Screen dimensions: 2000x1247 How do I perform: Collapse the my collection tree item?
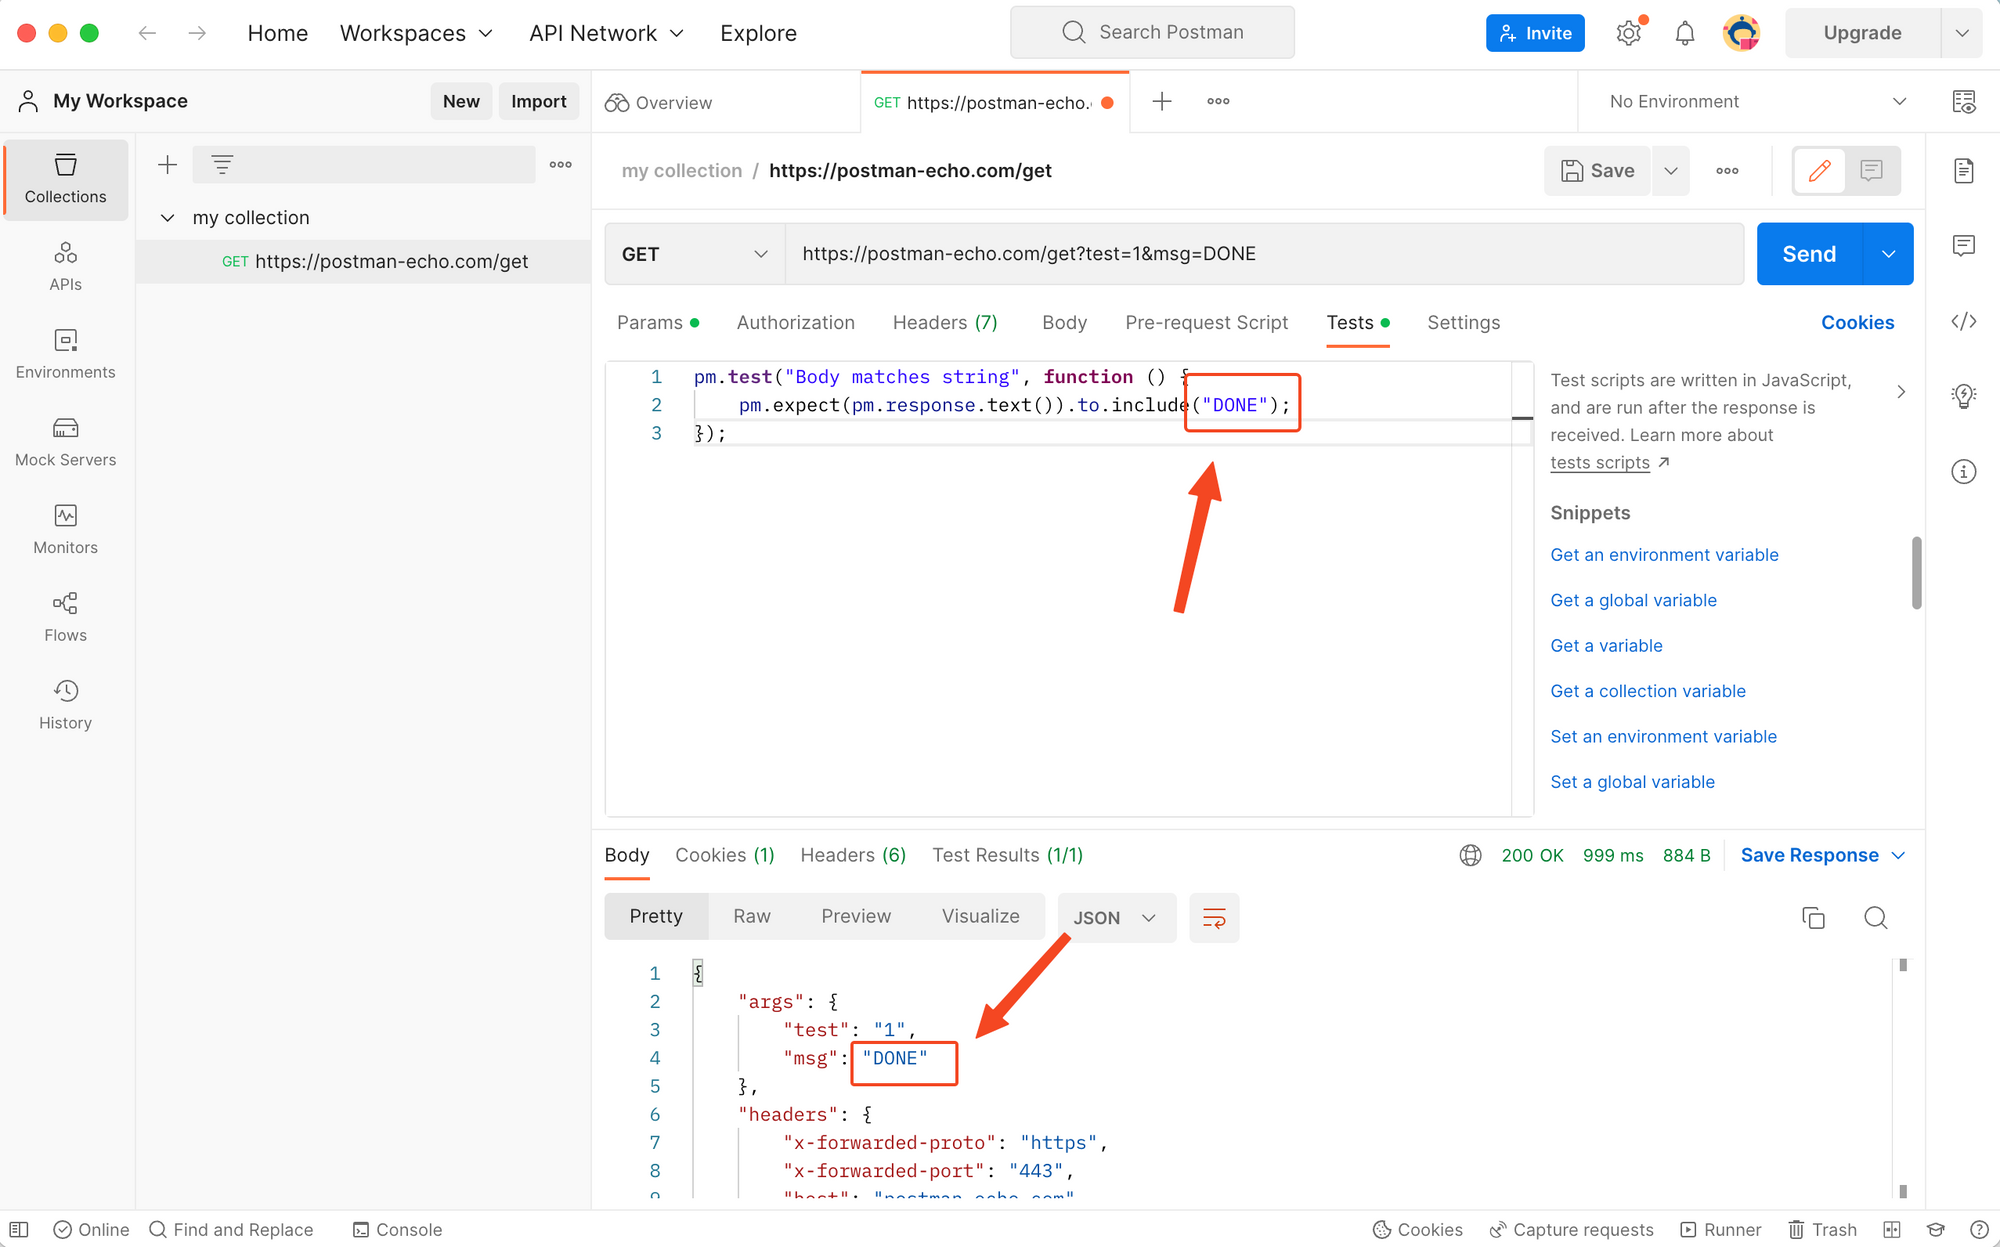coord(168,218)
